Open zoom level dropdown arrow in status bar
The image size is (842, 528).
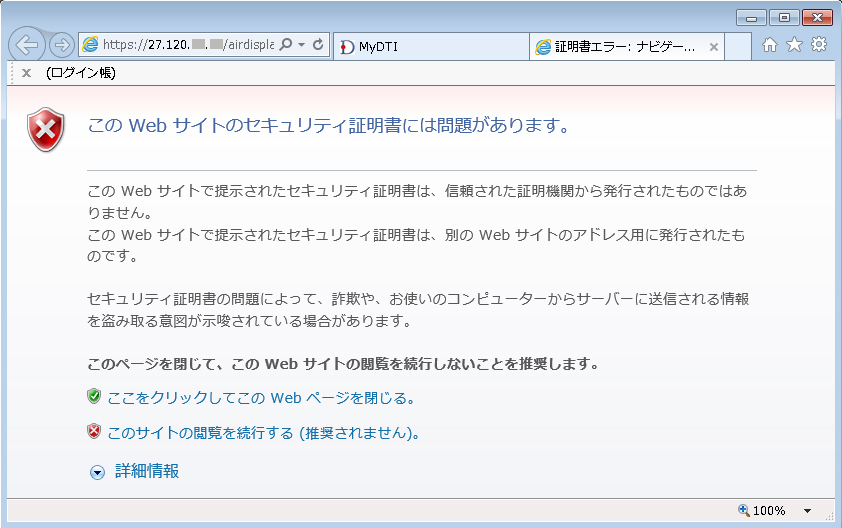click(x=807, y=511)
